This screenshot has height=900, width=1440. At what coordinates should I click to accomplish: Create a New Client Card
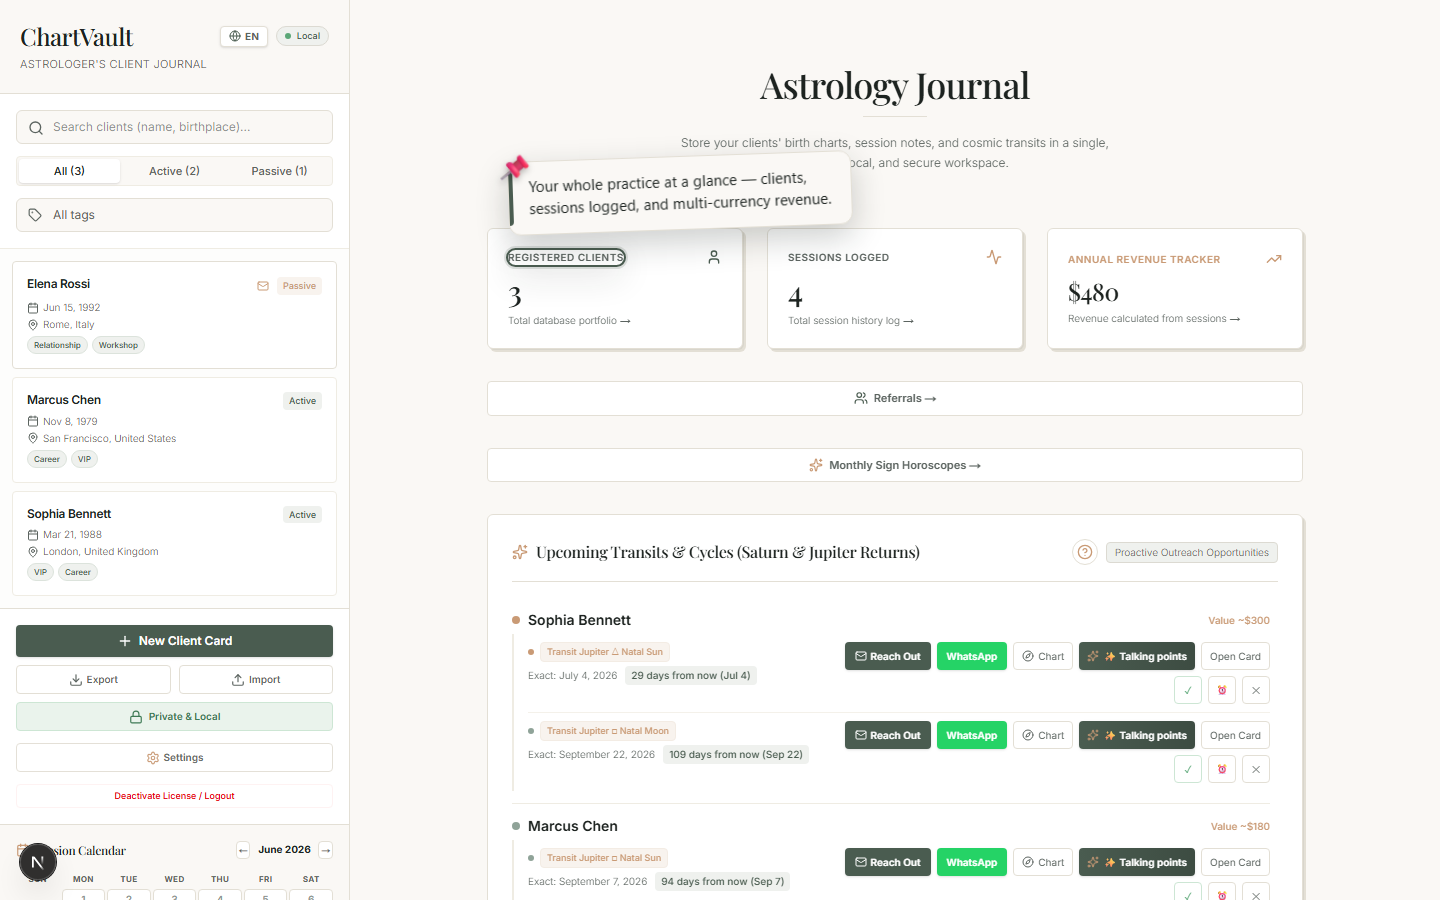tap(174, 641)
